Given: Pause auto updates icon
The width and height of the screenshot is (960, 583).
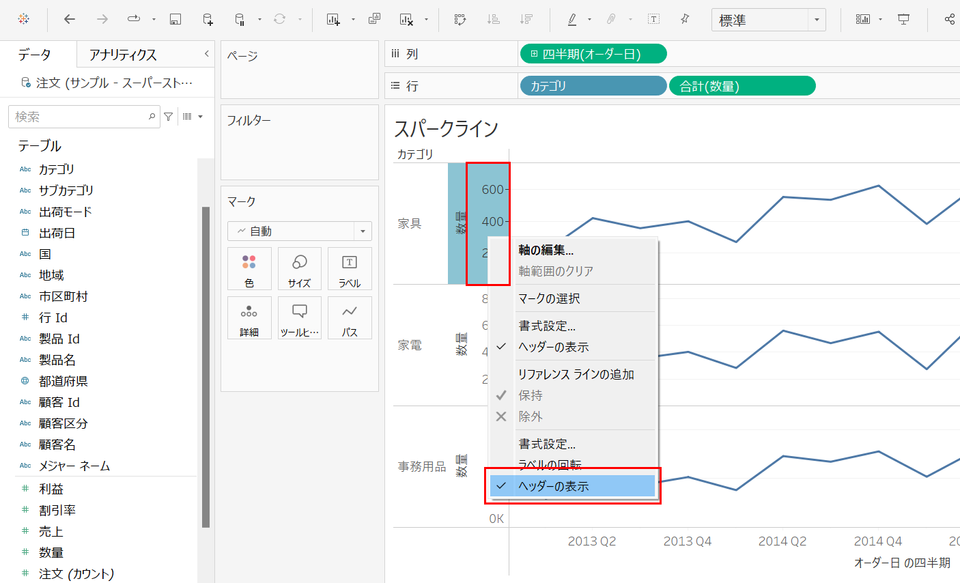Looking at the screenshot, I should coord(240,20).
